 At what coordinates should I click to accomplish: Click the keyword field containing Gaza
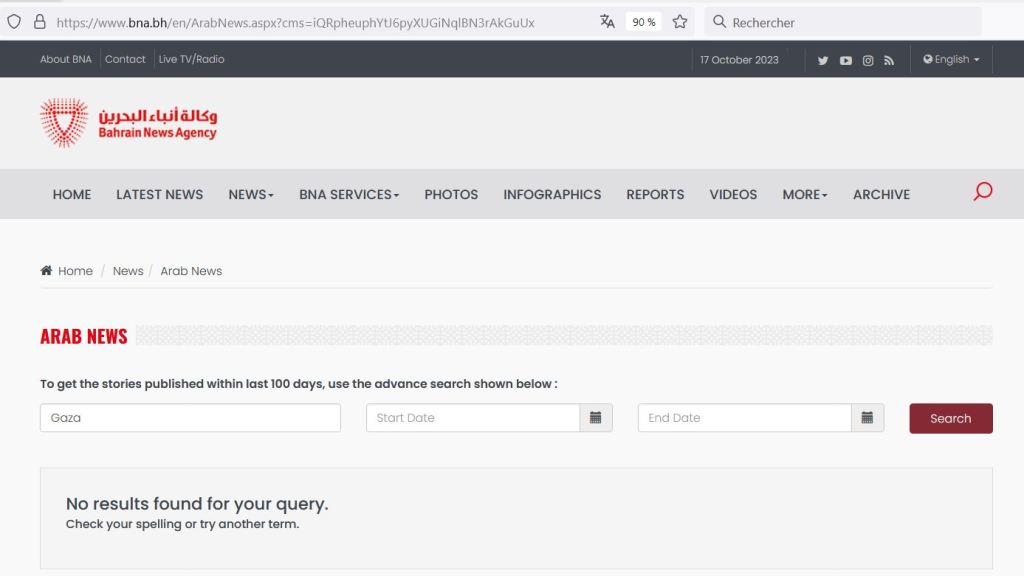190,418
